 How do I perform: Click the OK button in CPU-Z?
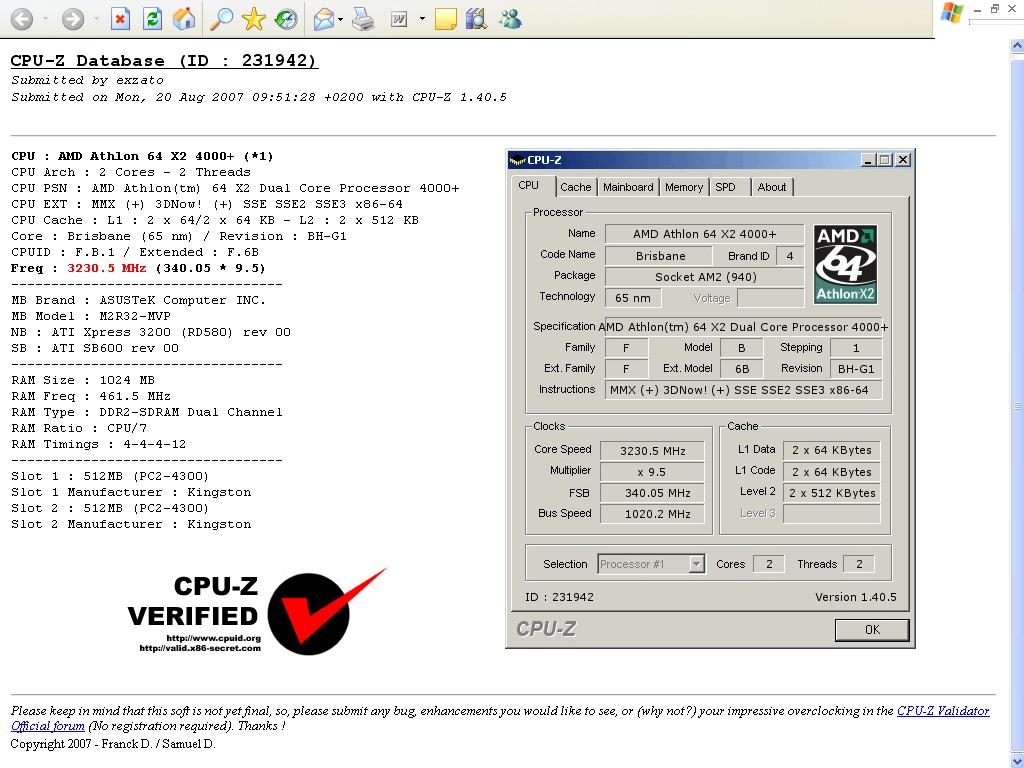click(x=872, y=630)
